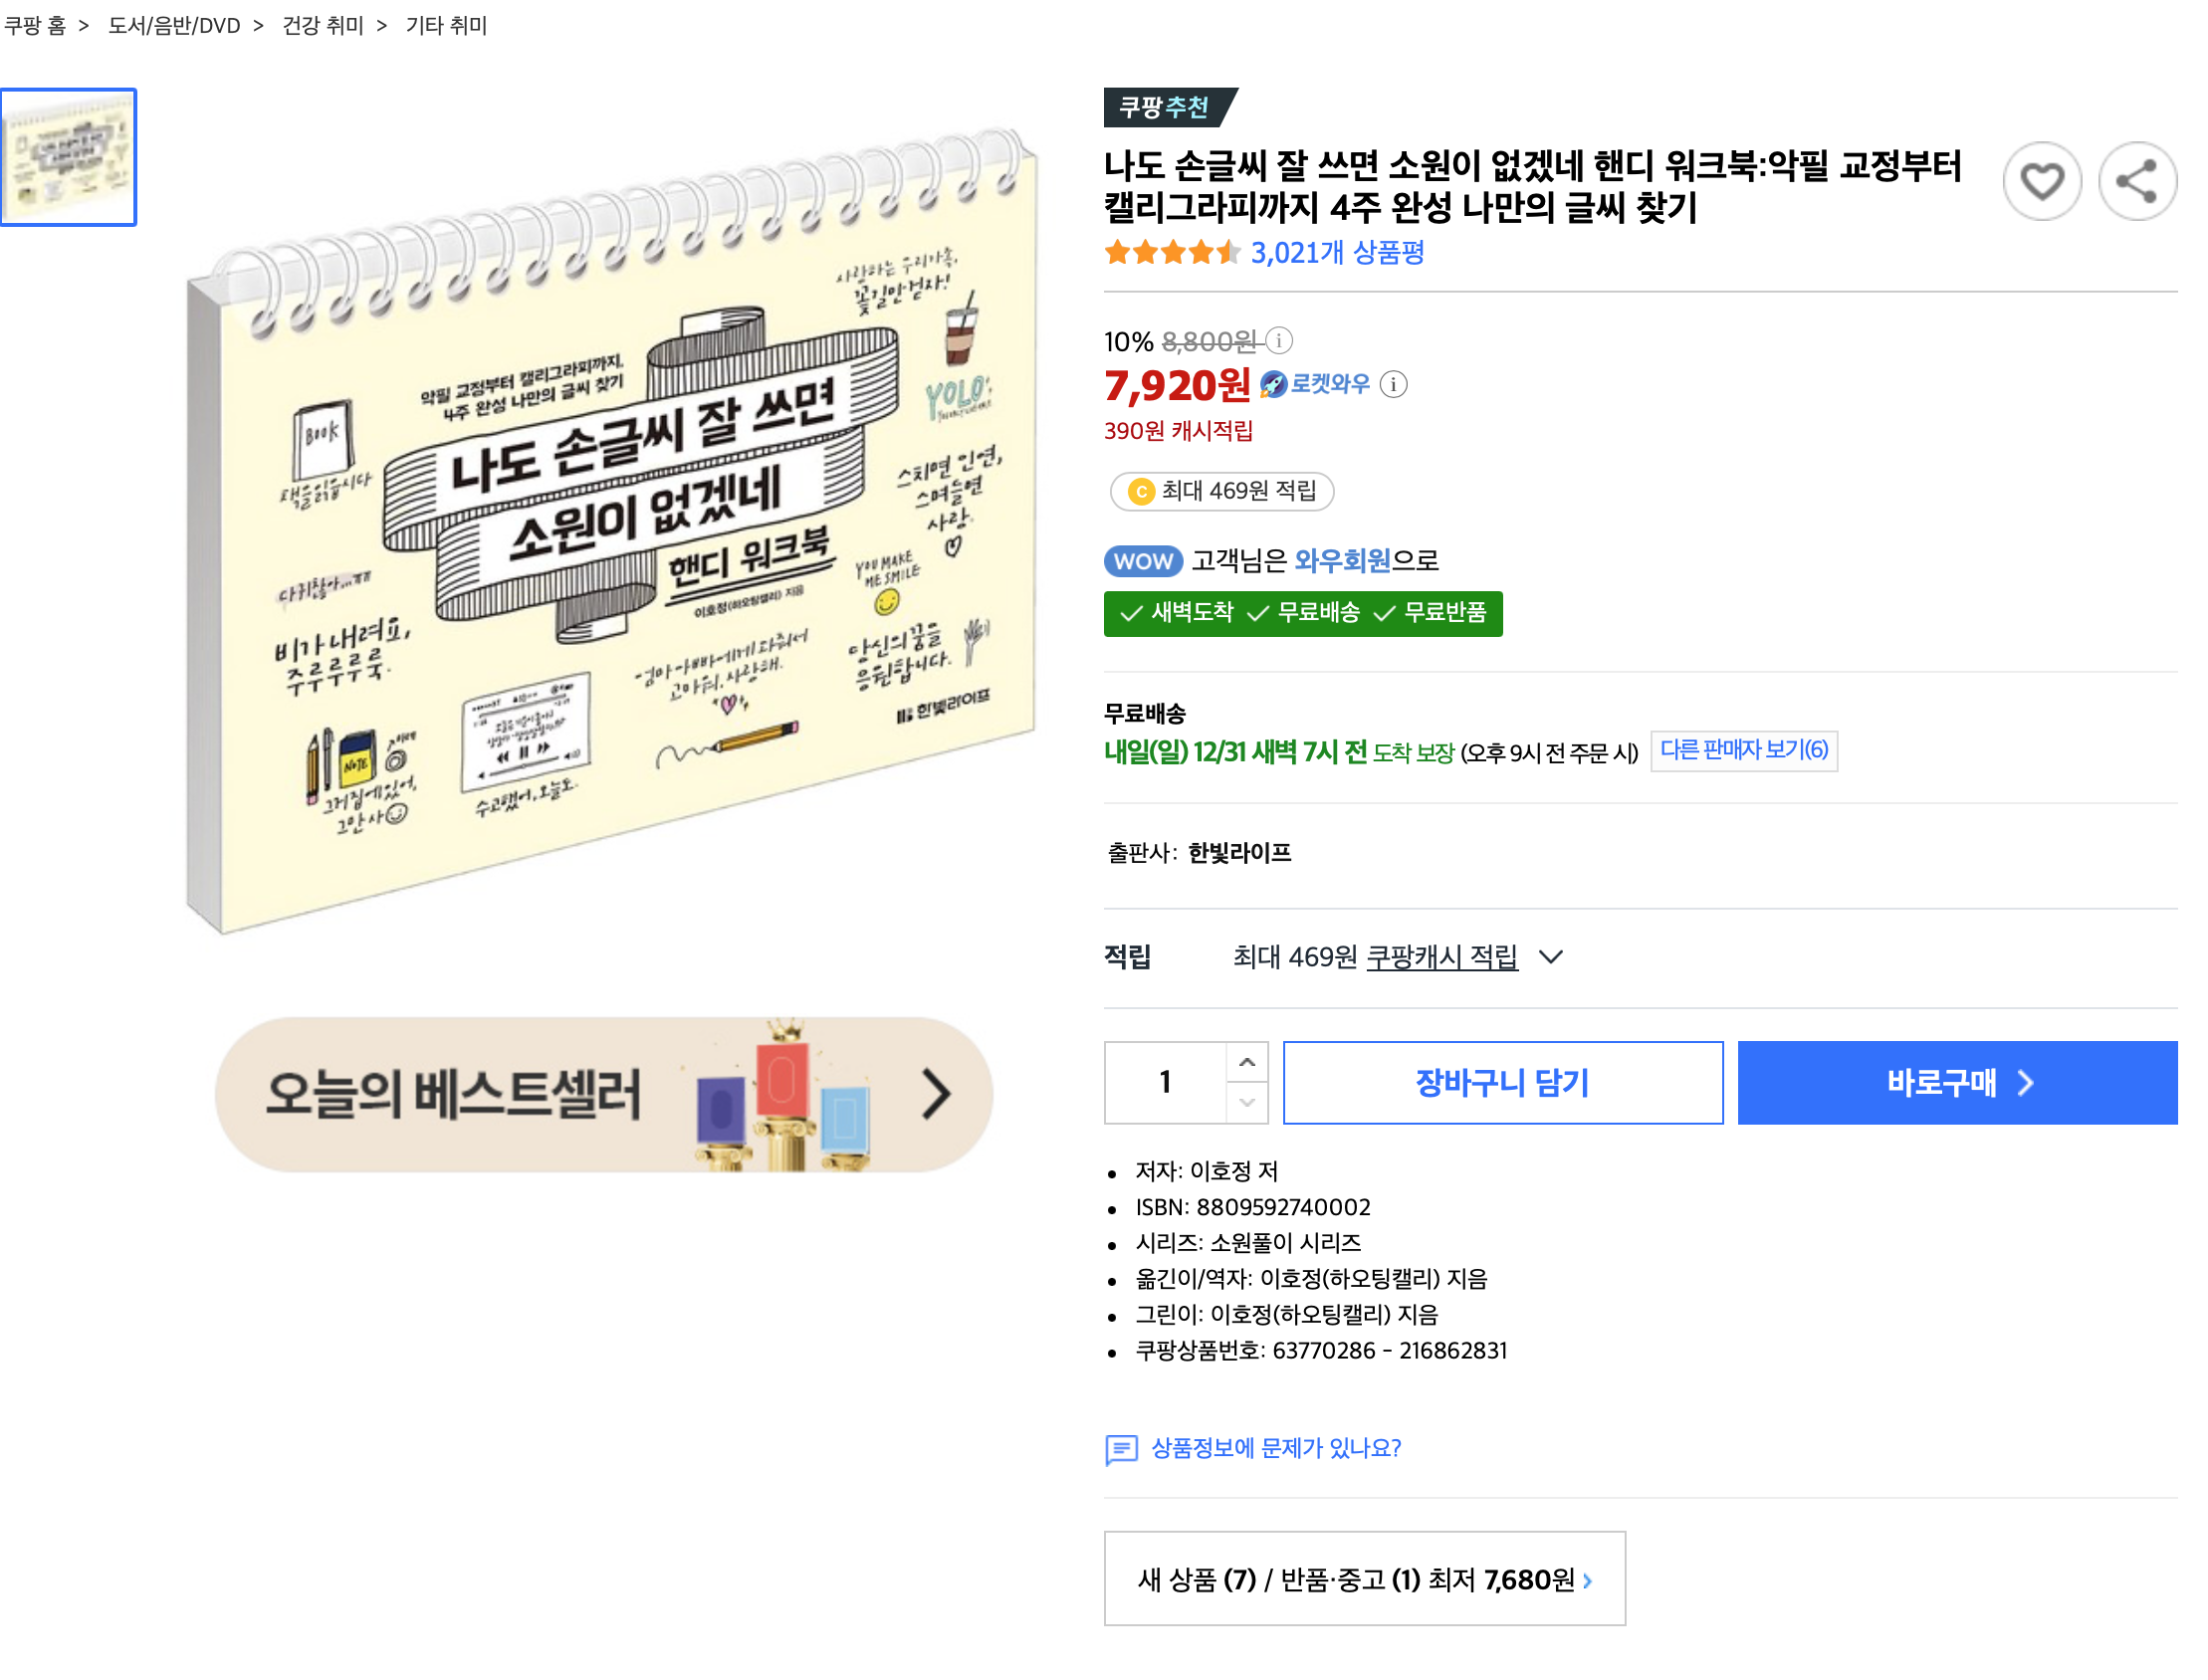
Task: Click the info icon beside original price
Action: click(1278, 341)
